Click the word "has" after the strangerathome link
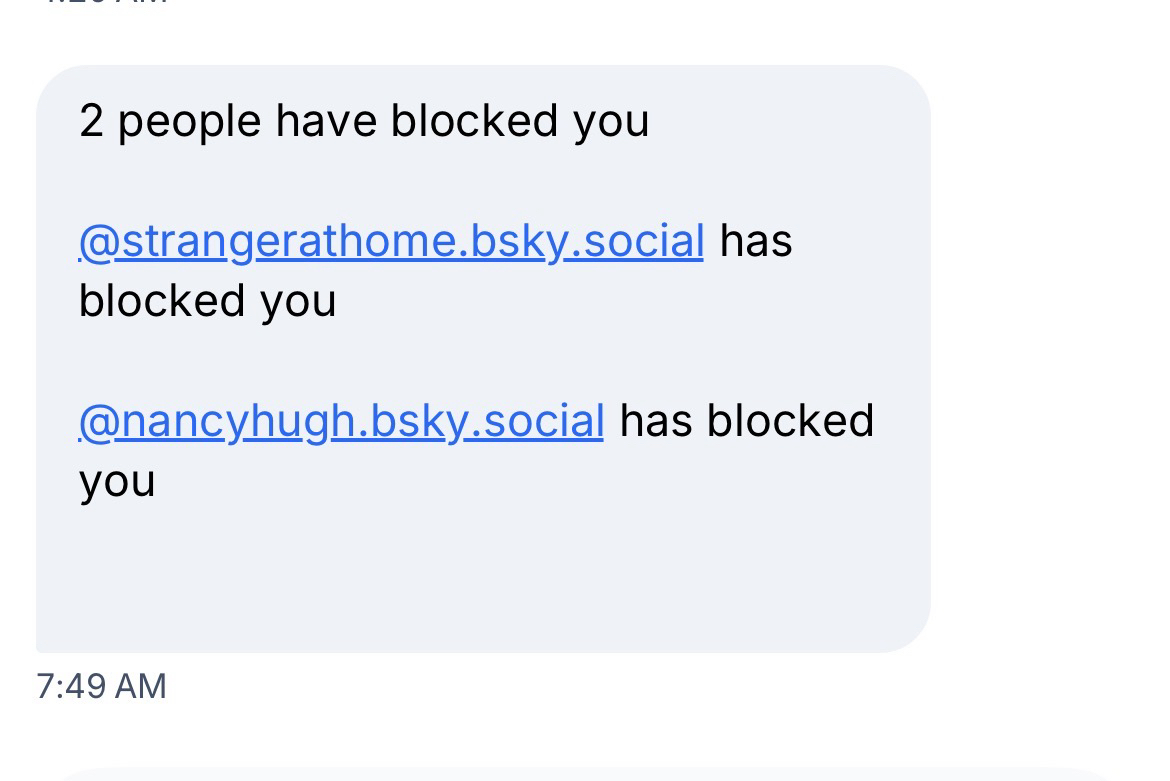This screenshot has width=1170, height=781. point(756,241)
